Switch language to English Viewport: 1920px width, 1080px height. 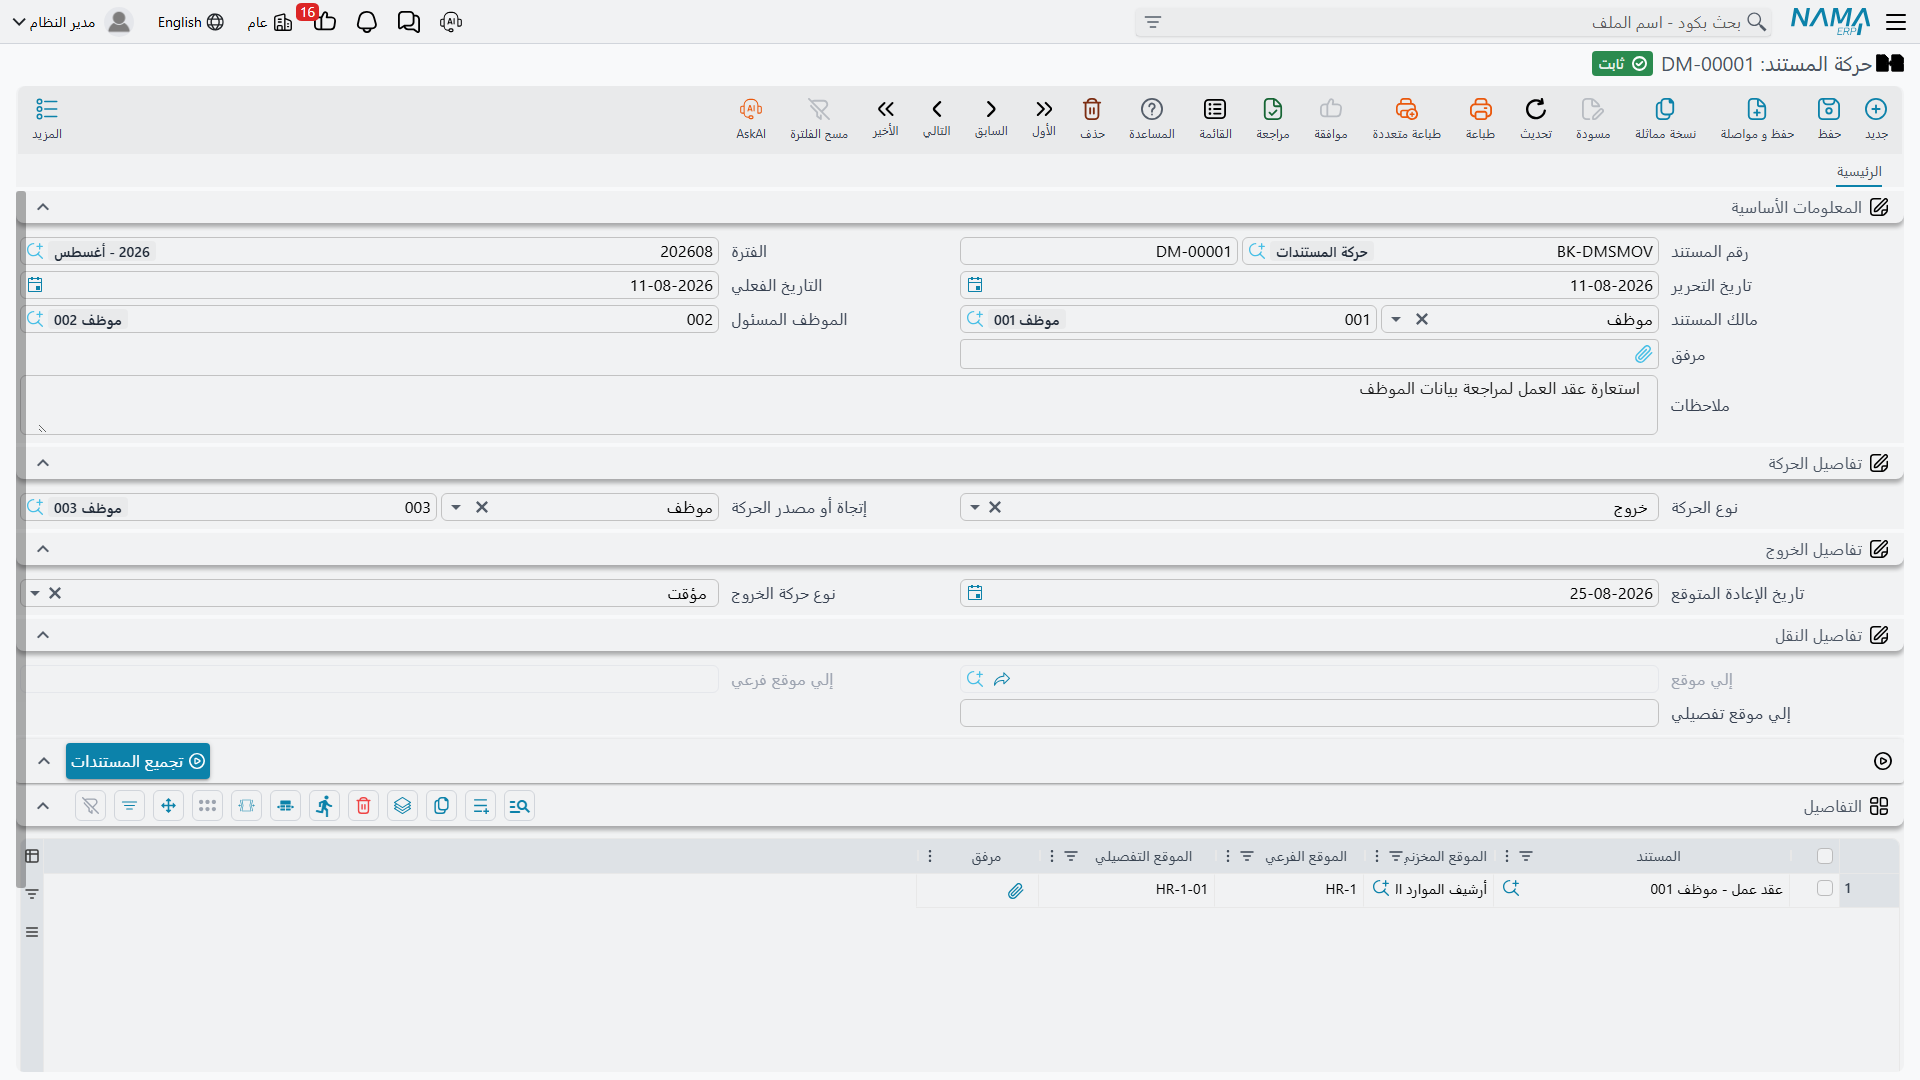[190, 22]
